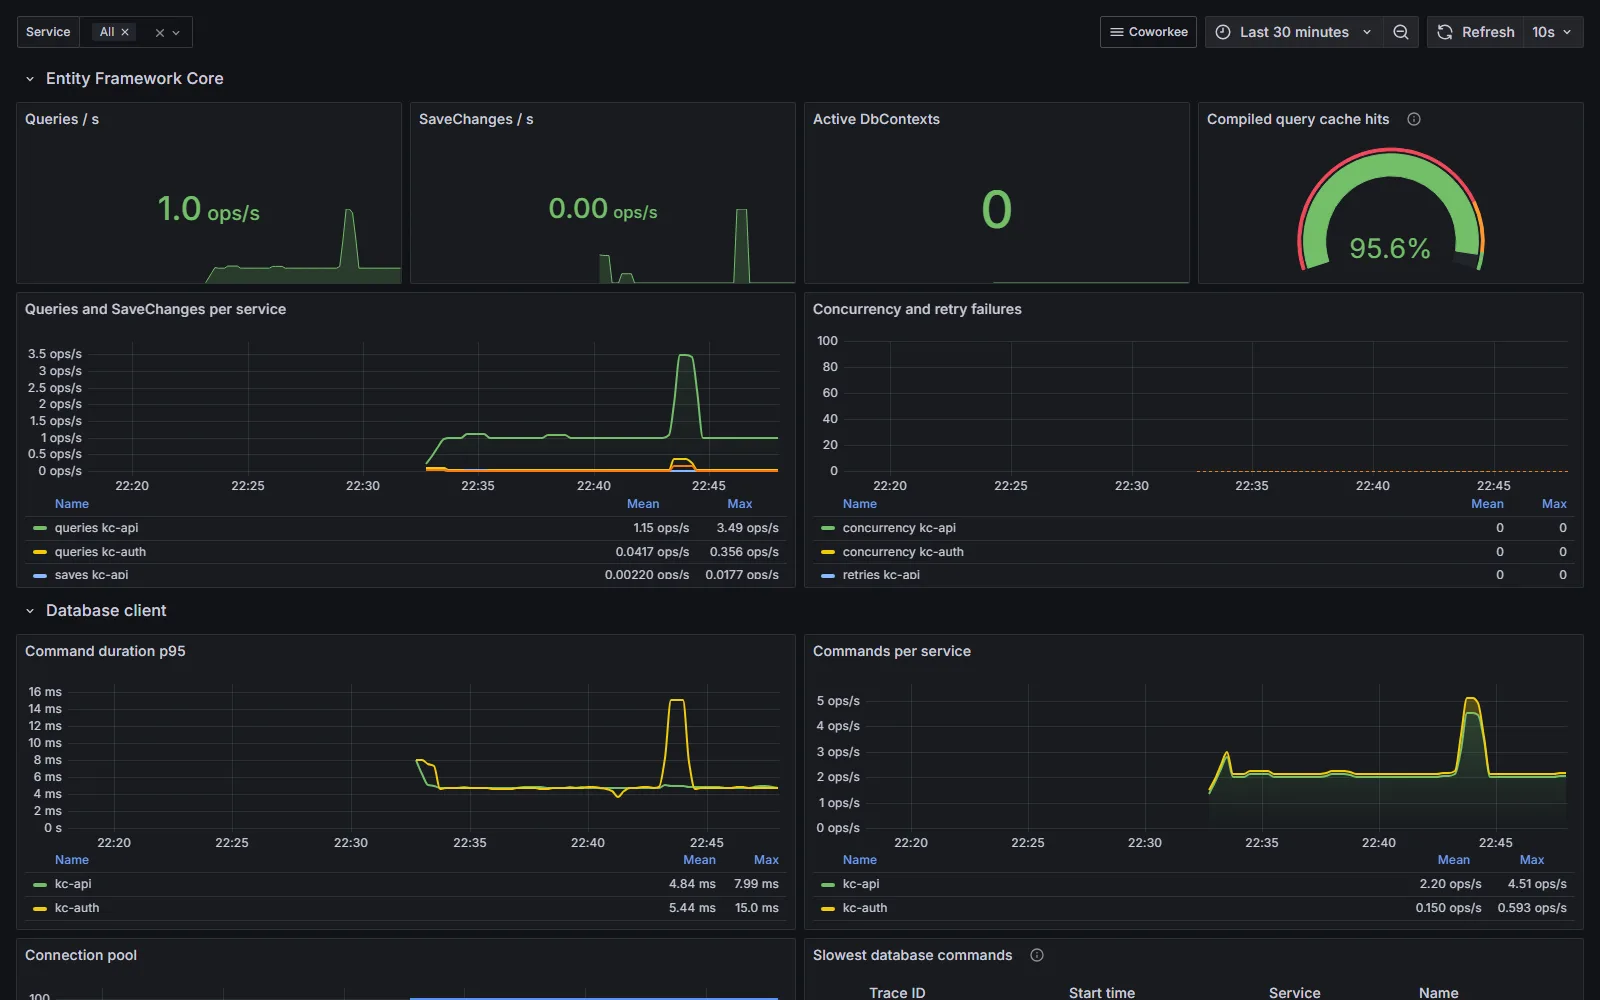Image resolution: width=1600 pixels, height=1000 pixels.
Task: Zoom out the time range
Action: click(1401, 32)
